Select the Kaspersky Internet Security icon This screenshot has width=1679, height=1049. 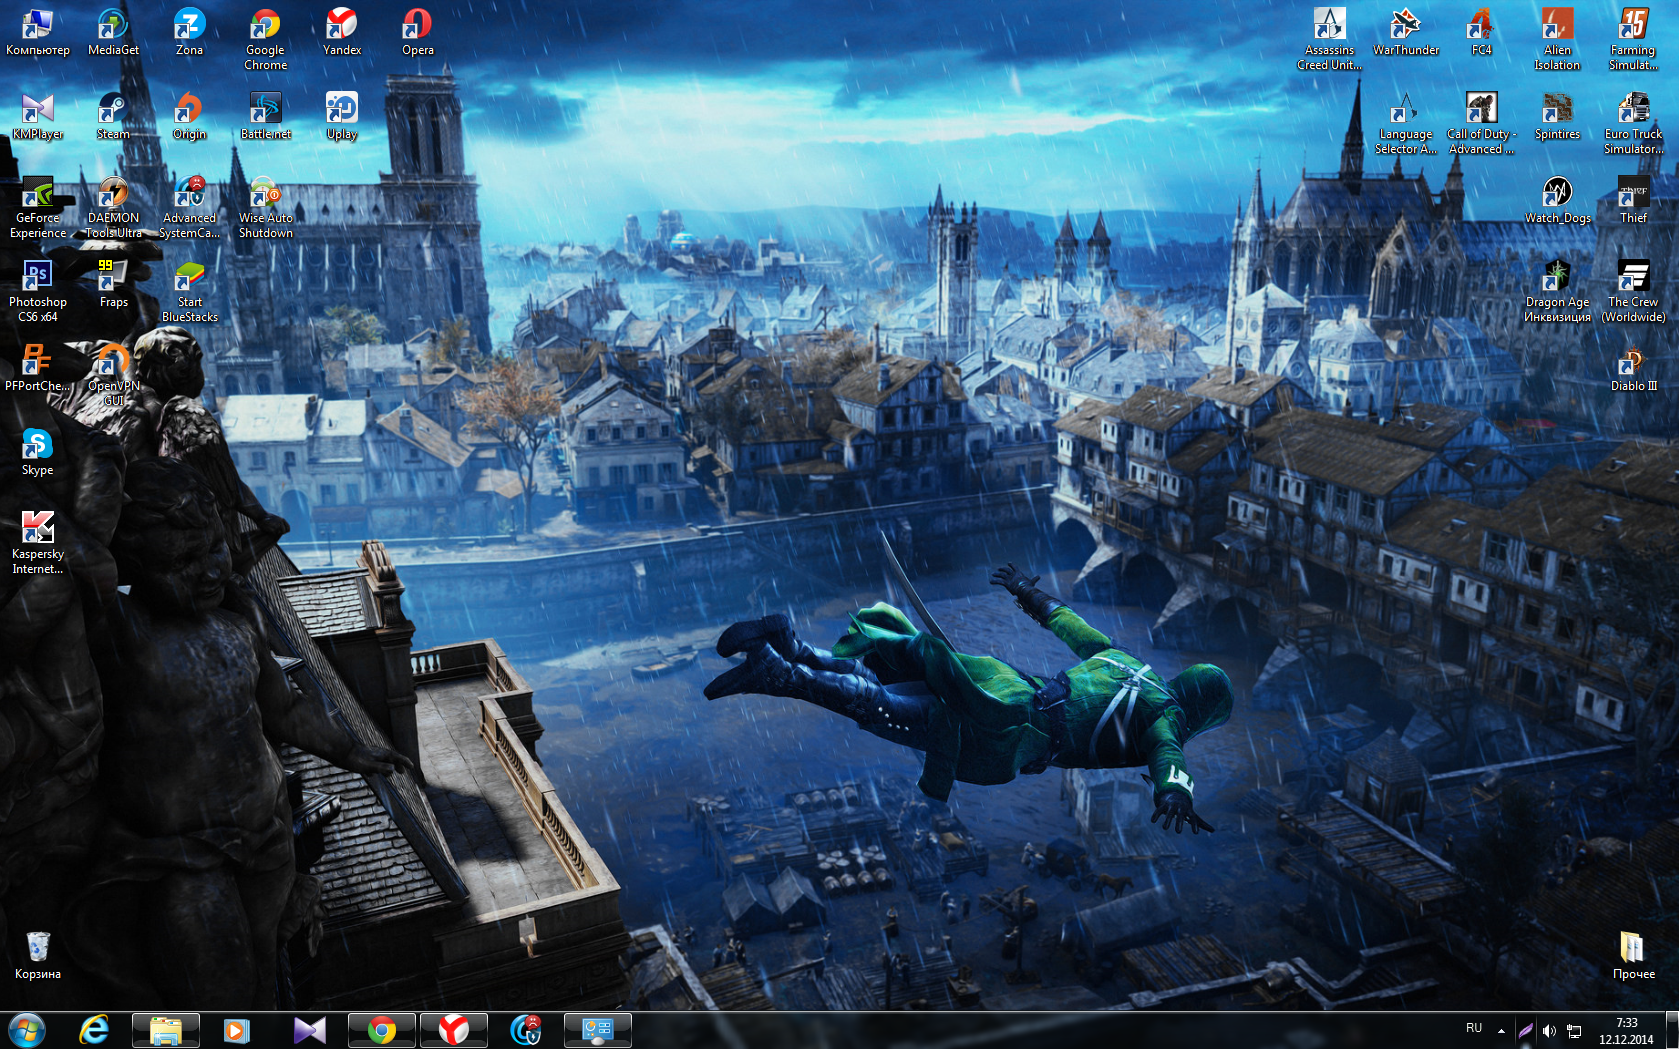coord(38,543)
